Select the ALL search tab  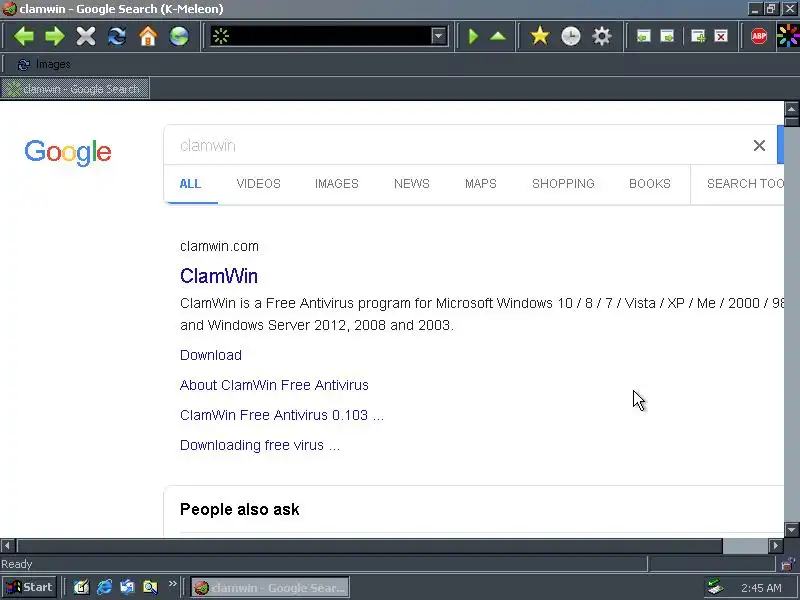coord(190,184)
